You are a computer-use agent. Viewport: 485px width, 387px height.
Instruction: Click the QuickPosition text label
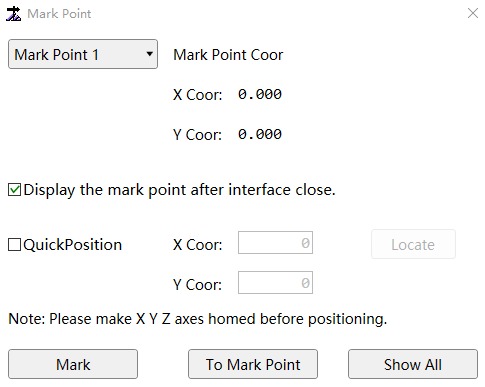click(x=73, y=245)
